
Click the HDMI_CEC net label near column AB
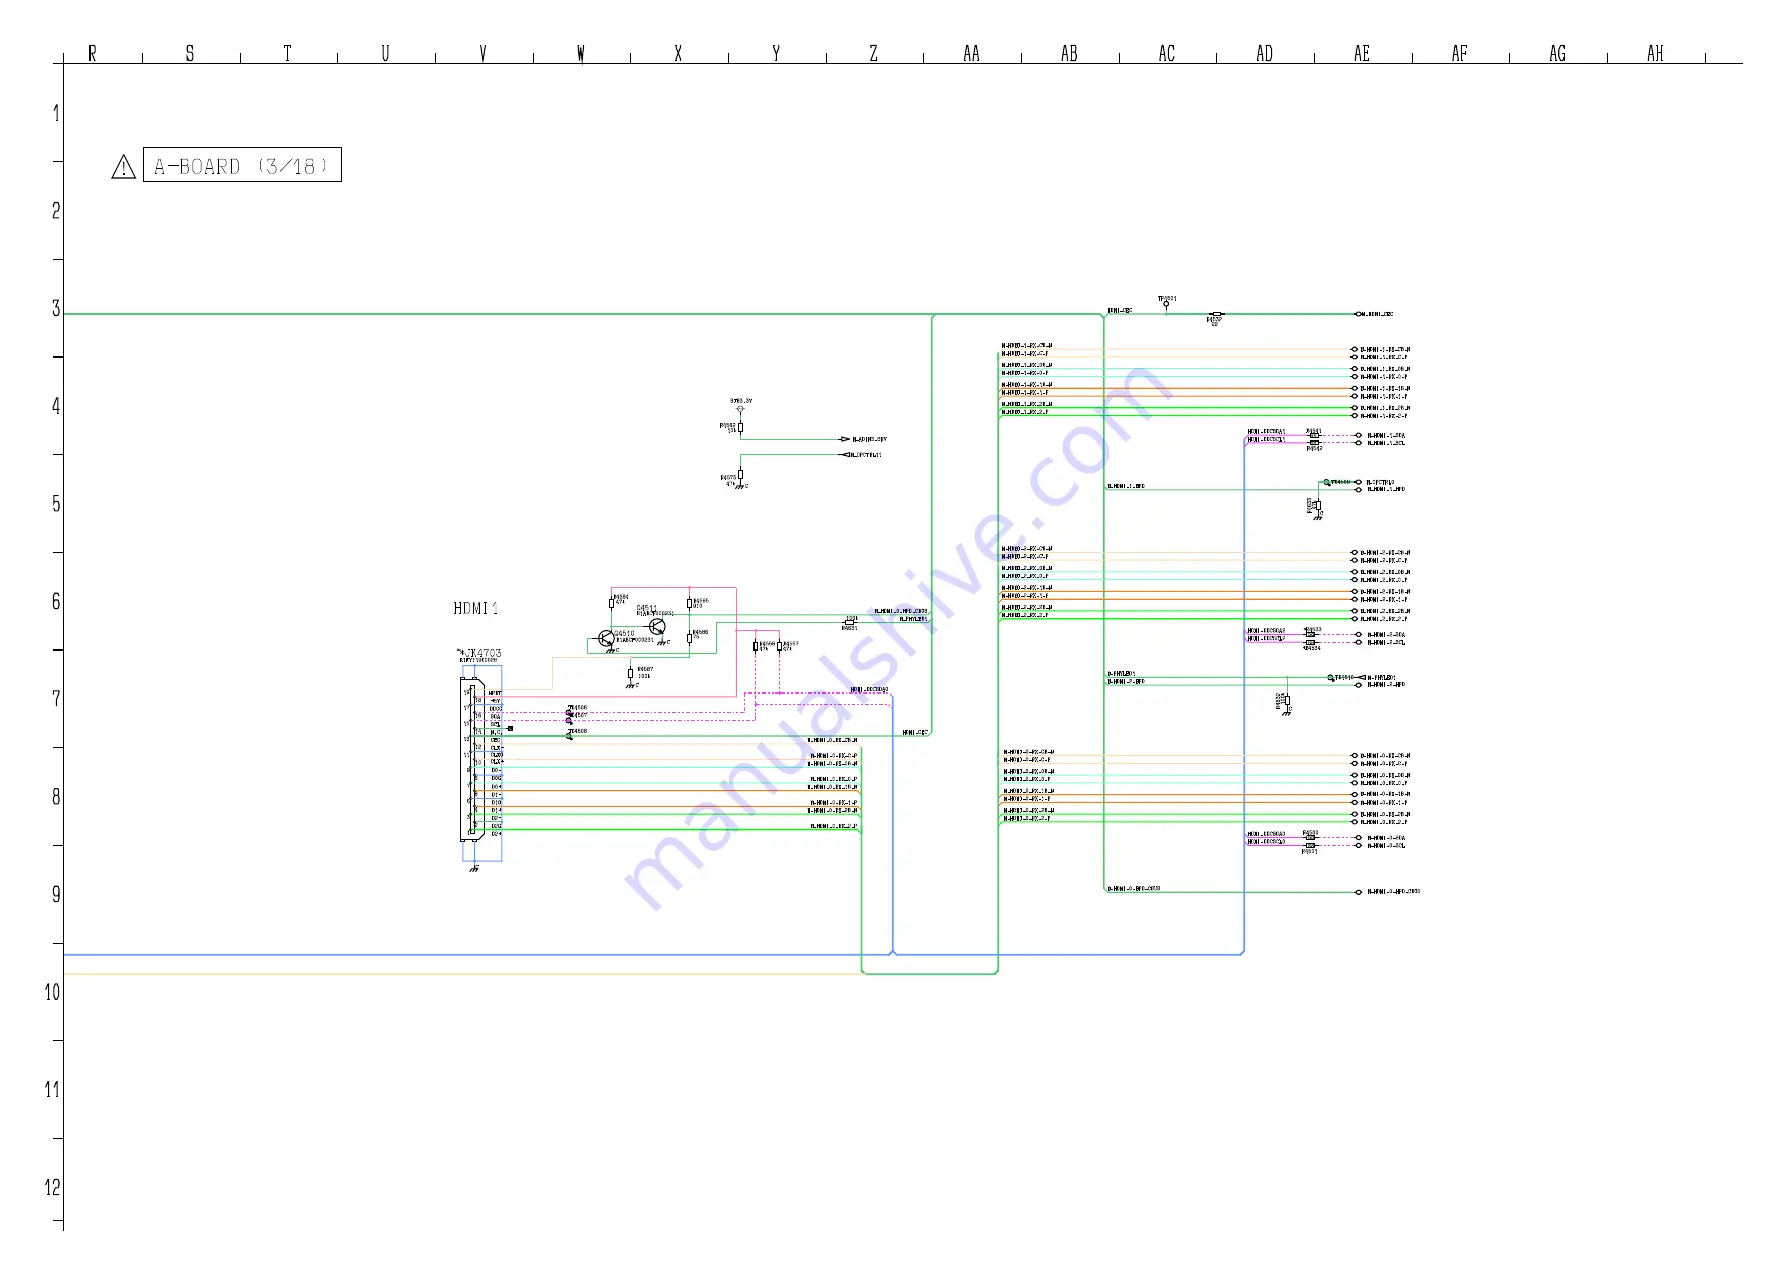(x=1120, y=310)
